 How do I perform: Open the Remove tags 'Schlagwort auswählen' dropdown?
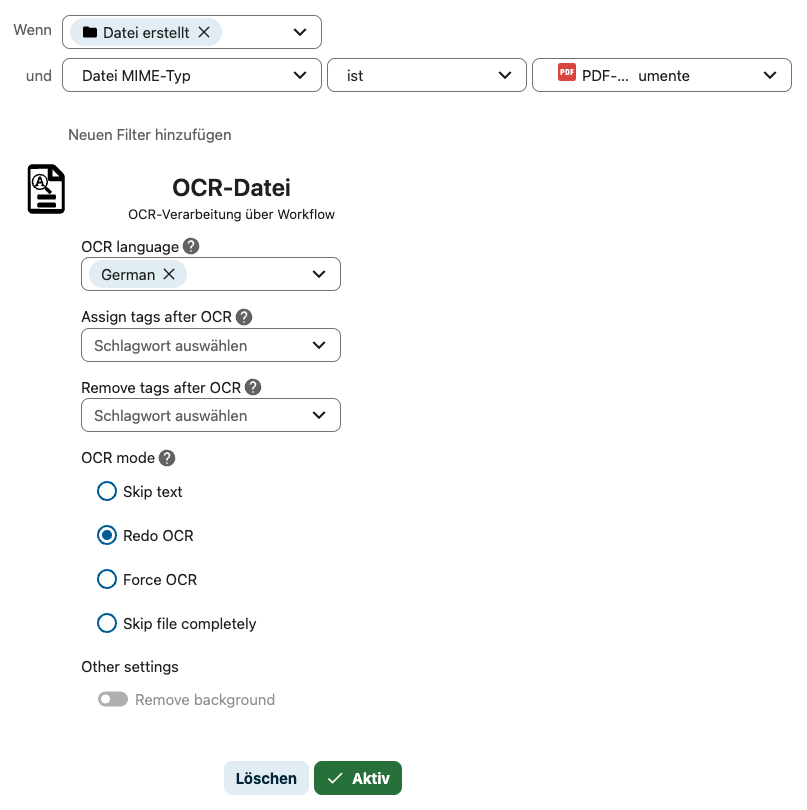(x=210, y=415)
